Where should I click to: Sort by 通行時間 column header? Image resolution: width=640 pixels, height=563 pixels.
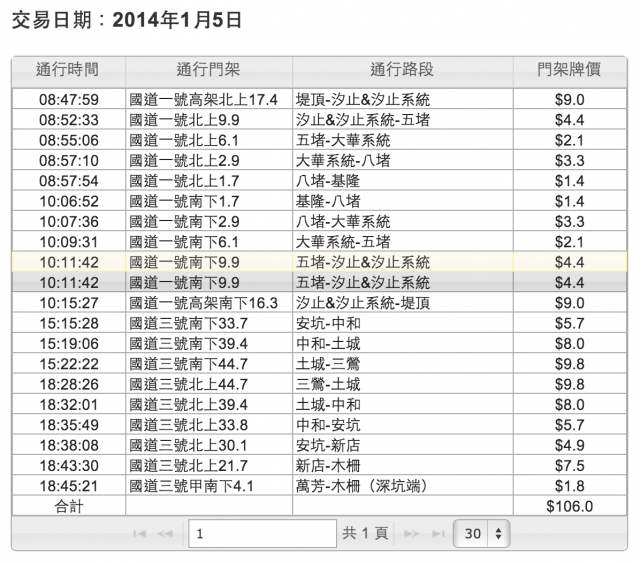[69, 71]
